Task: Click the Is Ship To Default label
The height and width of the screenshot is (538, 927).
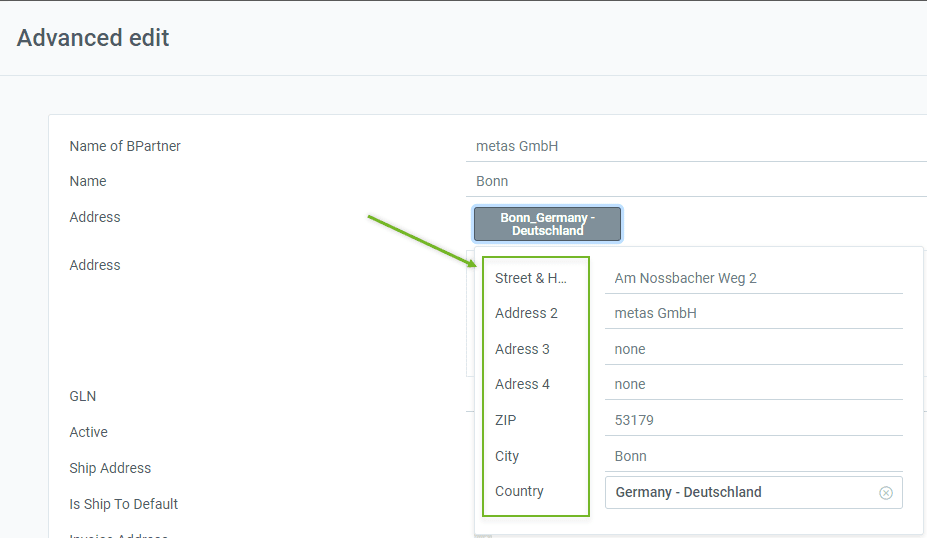Action: click(124, 504)
